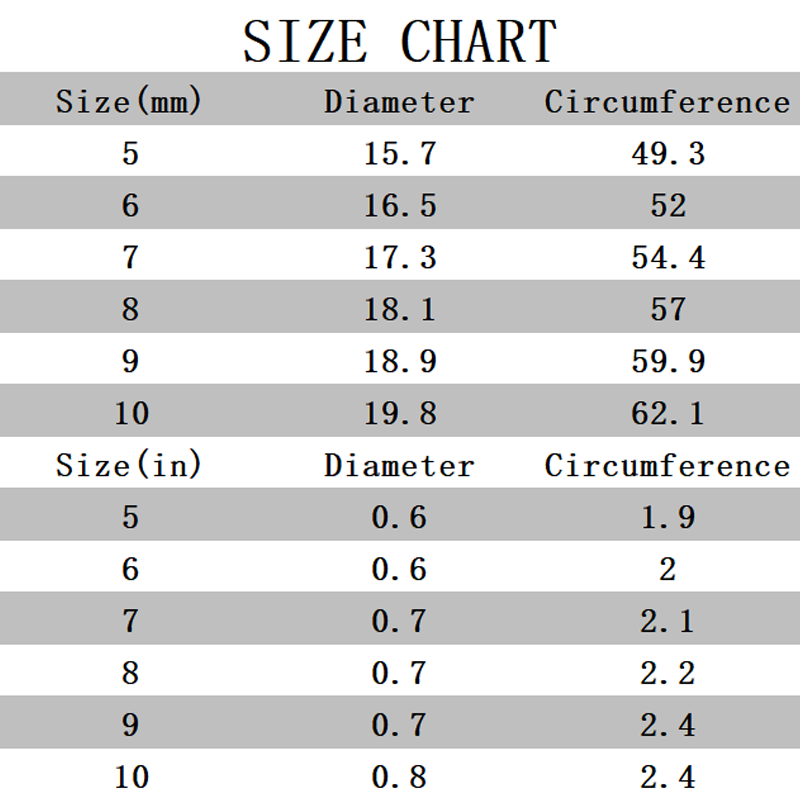Select the 62.1 circumference cell
The width and height of the screenshot is (800, 800).
pyautogui.click(x=668, y=413)
